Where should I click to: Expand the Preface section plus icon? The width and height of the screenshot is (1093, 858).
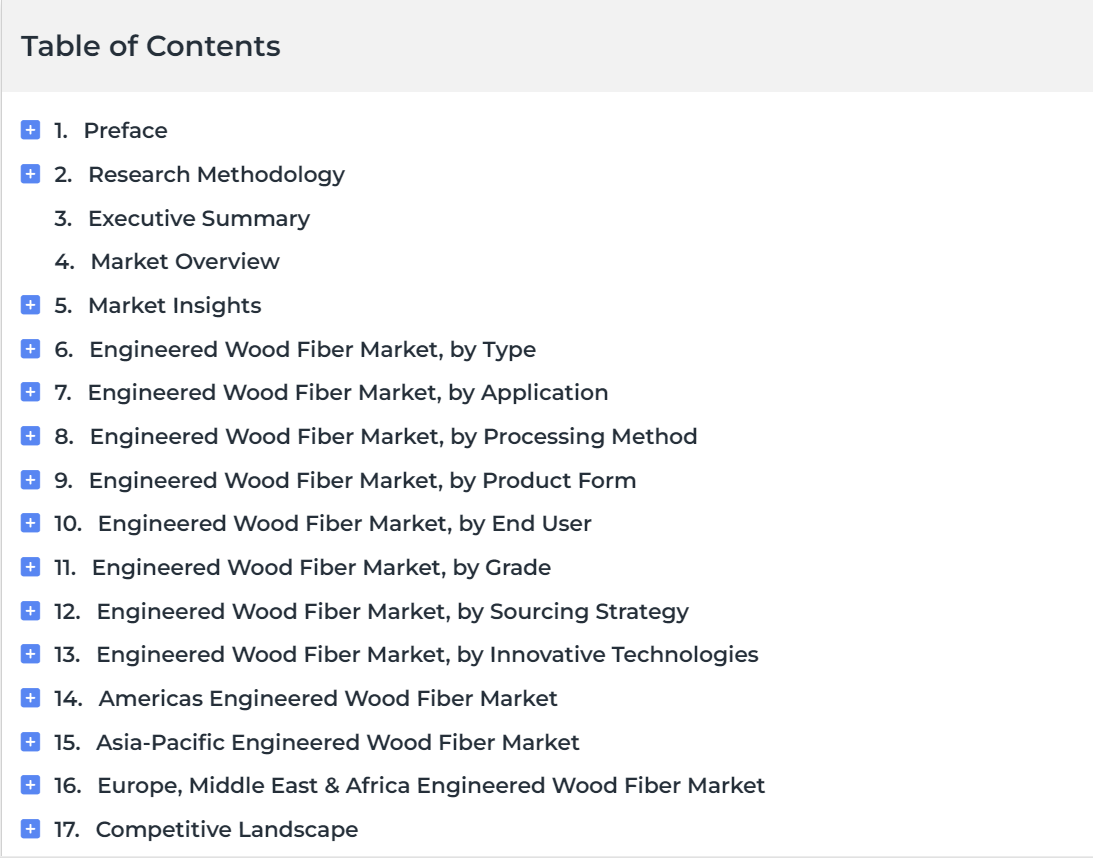(x=30, y=130)
